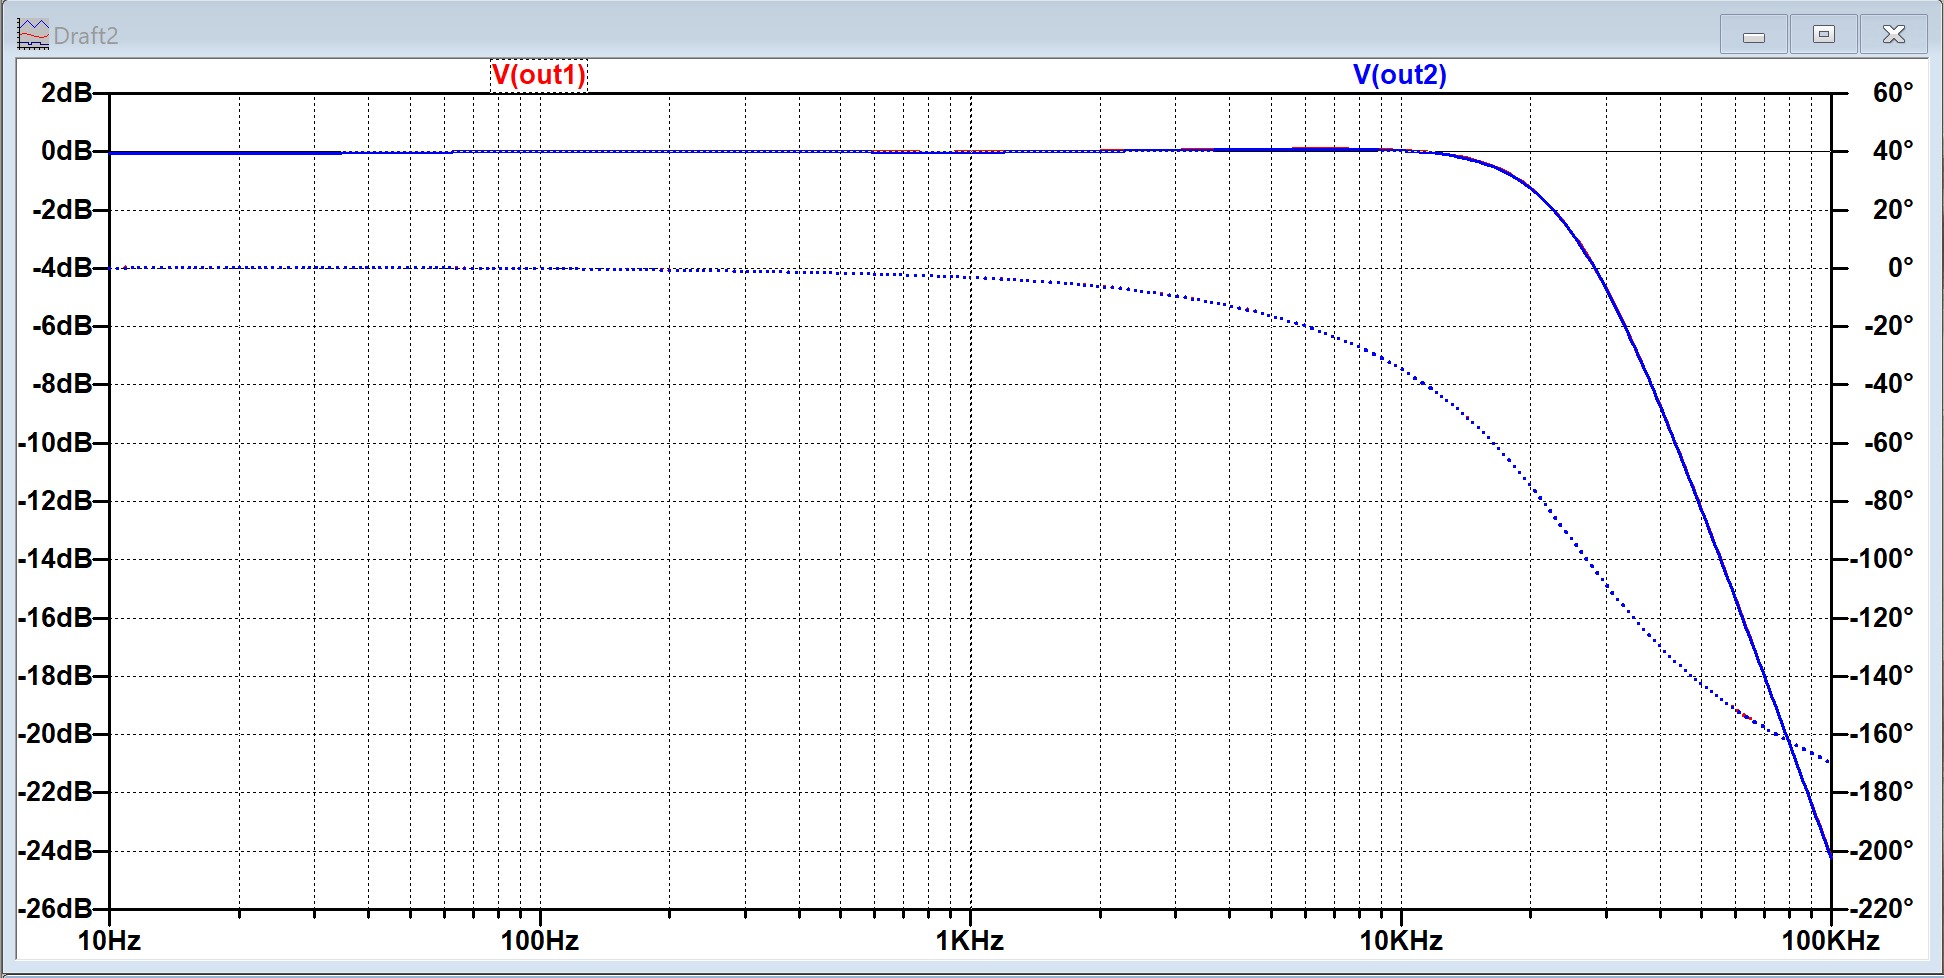Click the 100KHz frequency axis label
The height and width of the screenshot is (978, 1944).
[1831, 941]
